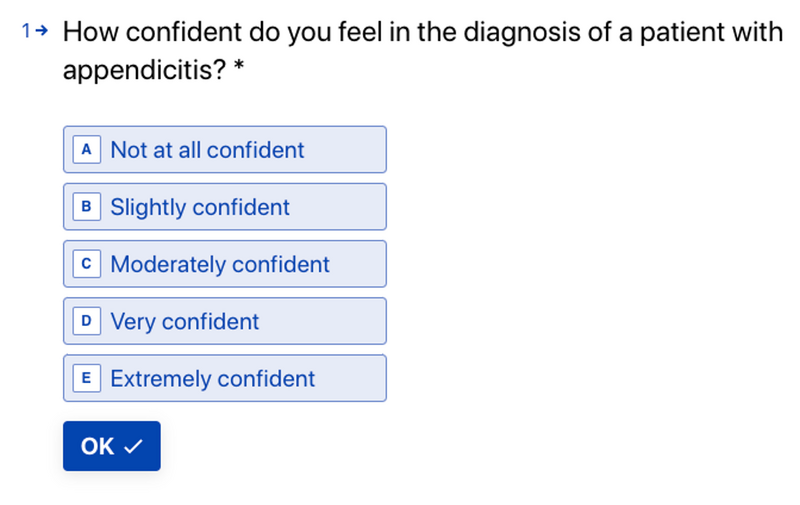The width and height of the screenshot is (800, 505).
Task: Click empty right area of 'Slightly confident' row
Action: [338, 207]
